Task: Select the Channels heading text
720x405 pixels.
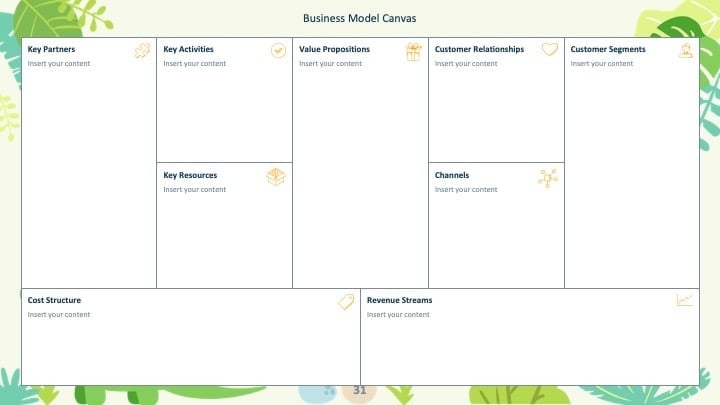Action: tap(452, 175)
